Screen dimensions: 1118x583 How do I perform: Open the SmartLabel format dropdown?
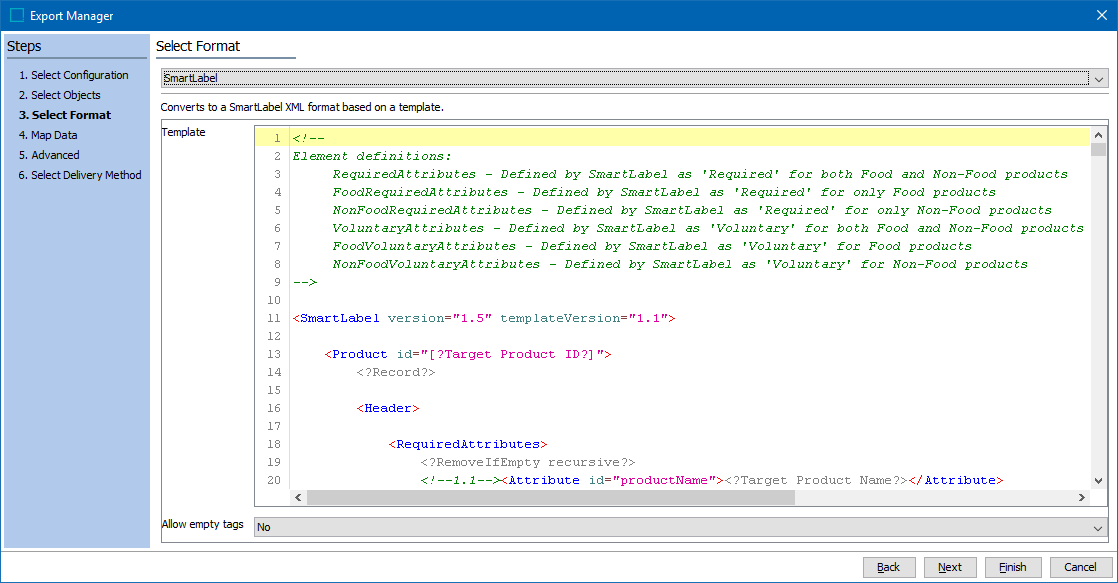pyautogui.click(x=1099, y=79)
